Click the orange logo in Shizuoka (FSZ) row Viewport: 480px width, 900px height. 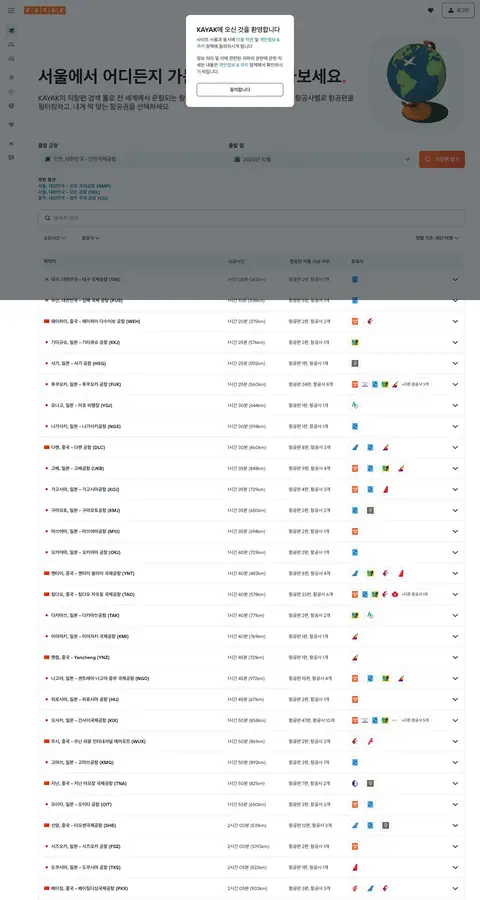(x=355, y=847)
